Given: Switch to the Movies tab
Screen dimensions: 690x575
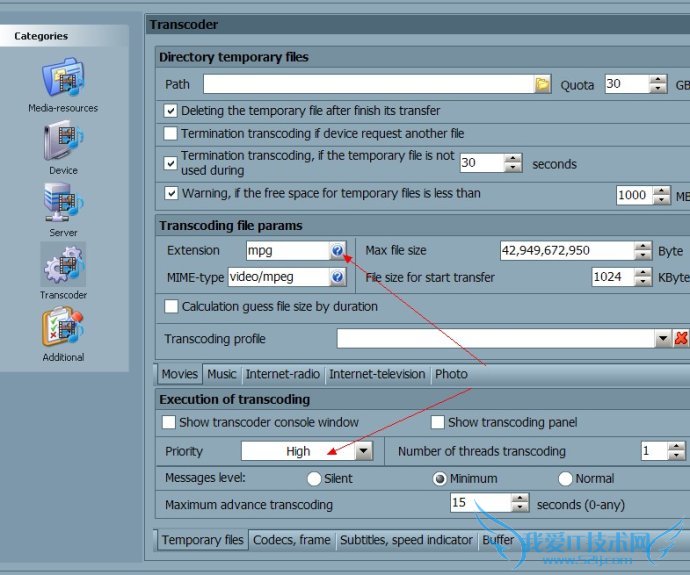Looking at the screenshot, I should click(x=180, y=374).
